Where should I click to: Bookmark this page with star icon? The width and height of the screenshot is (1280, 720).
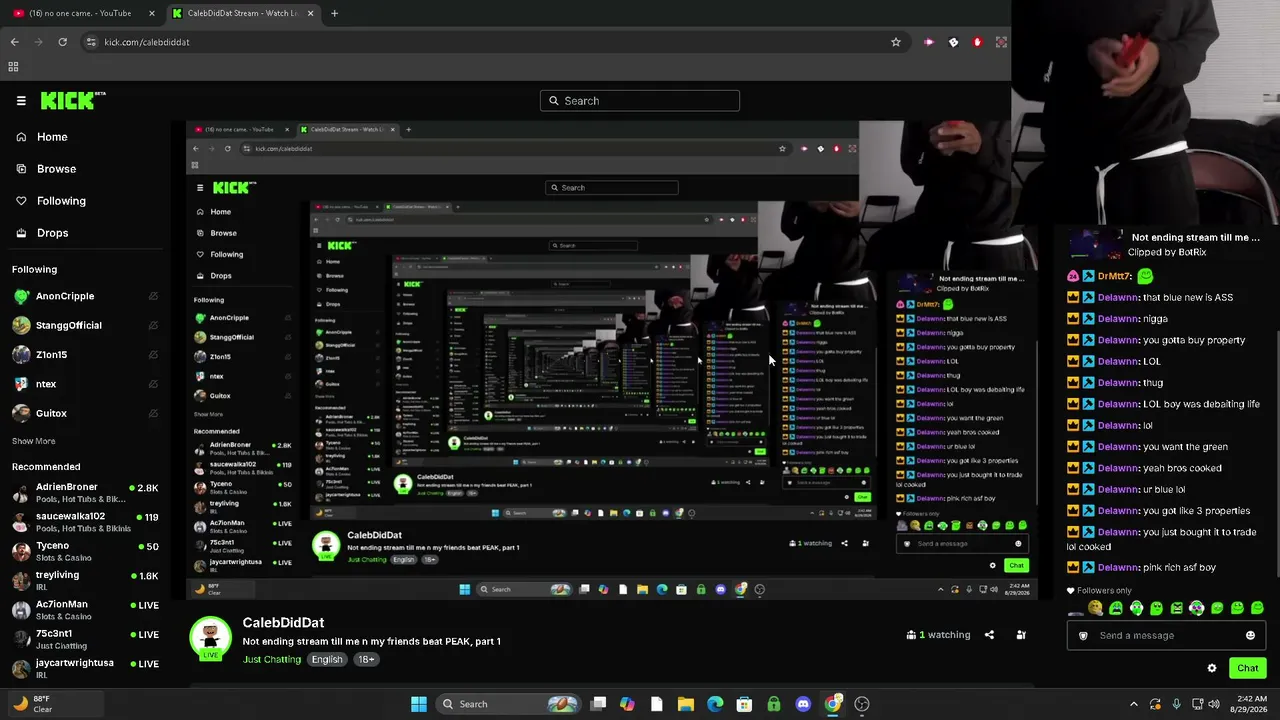click(x=896, y=42)
